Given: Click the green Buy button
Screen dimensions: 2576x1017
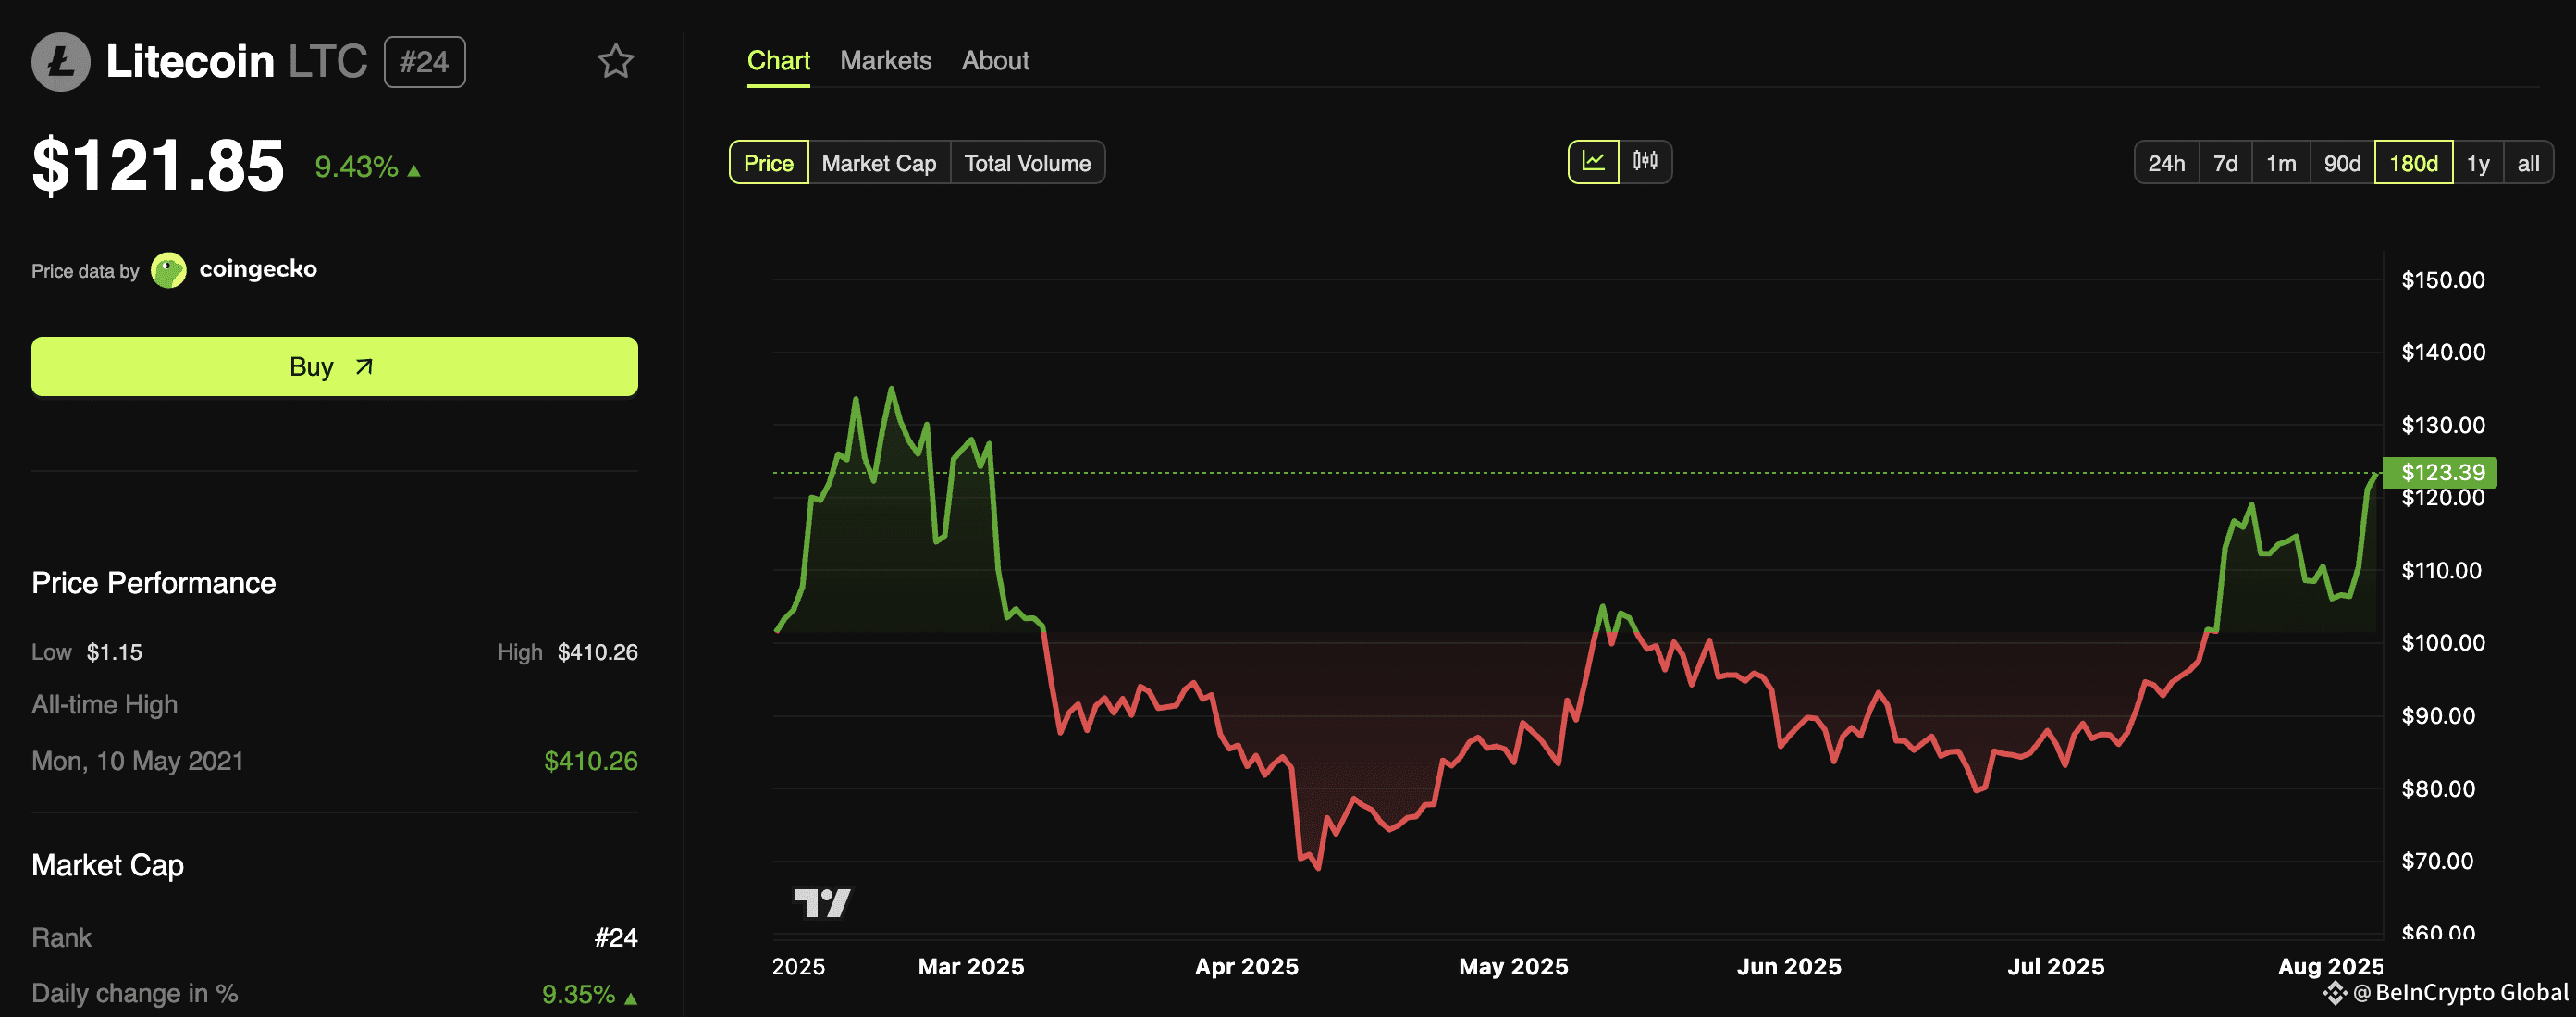Looking at the screenshot, I should 334,366.
